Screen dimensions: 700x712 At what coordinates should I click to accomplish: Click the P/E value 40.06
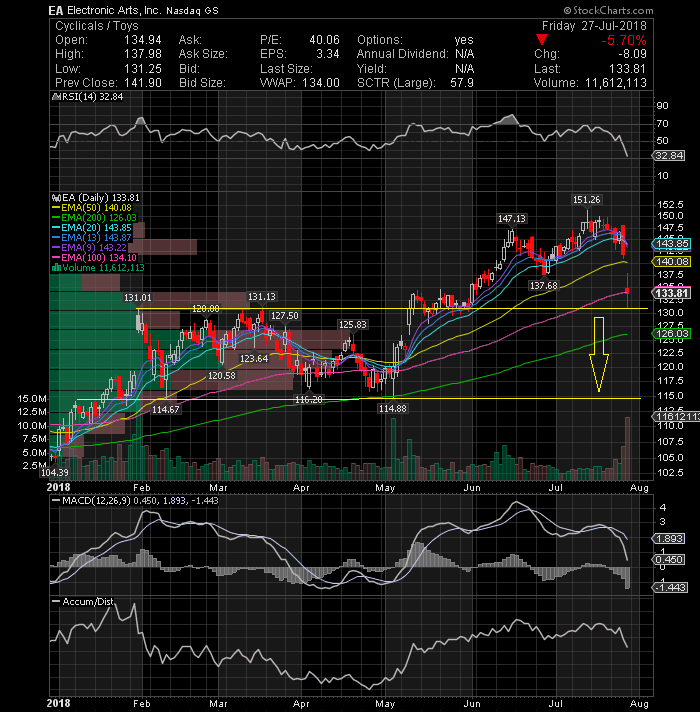point(324,40)
